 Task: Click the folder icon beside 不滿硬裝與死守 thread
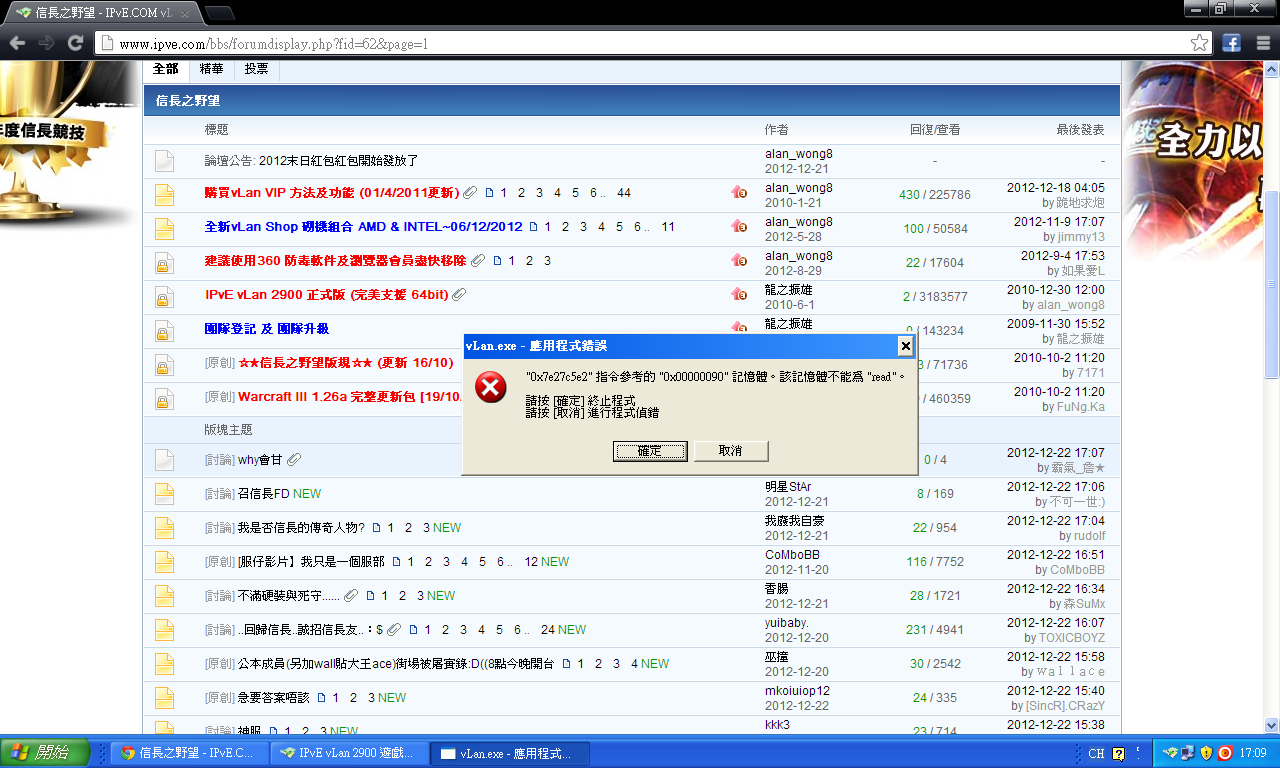point(164,596)
